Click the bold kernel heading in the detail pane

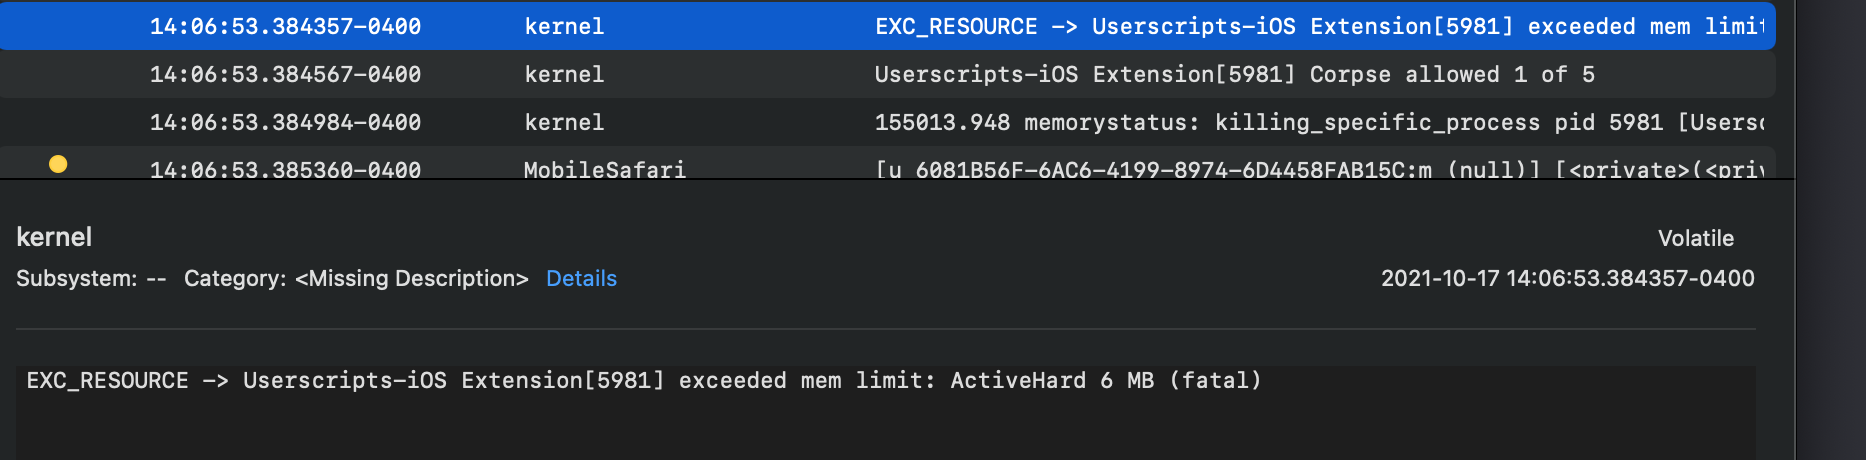click(x=54, y=237)
